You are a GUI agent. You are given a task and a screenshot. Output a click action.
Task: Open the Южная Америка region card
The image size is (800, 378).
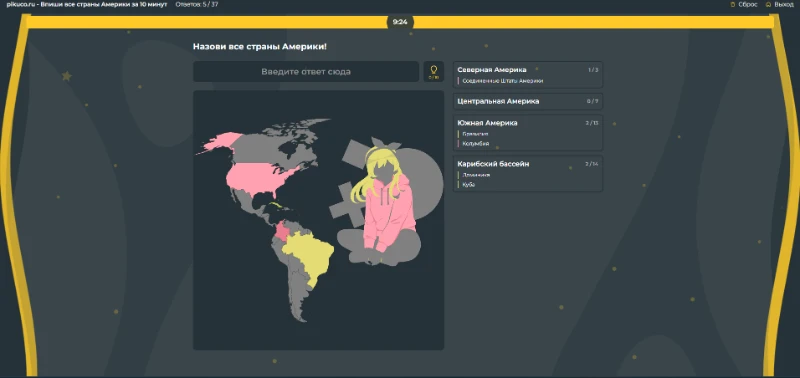coord(528,133)
